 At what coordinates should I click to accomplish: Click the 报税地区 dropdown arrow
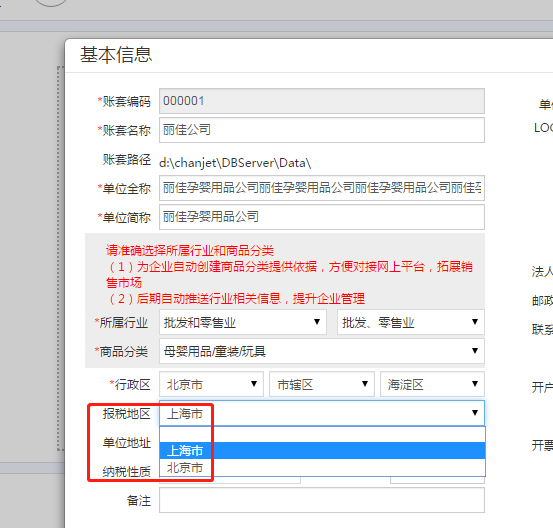pos(475,413)
